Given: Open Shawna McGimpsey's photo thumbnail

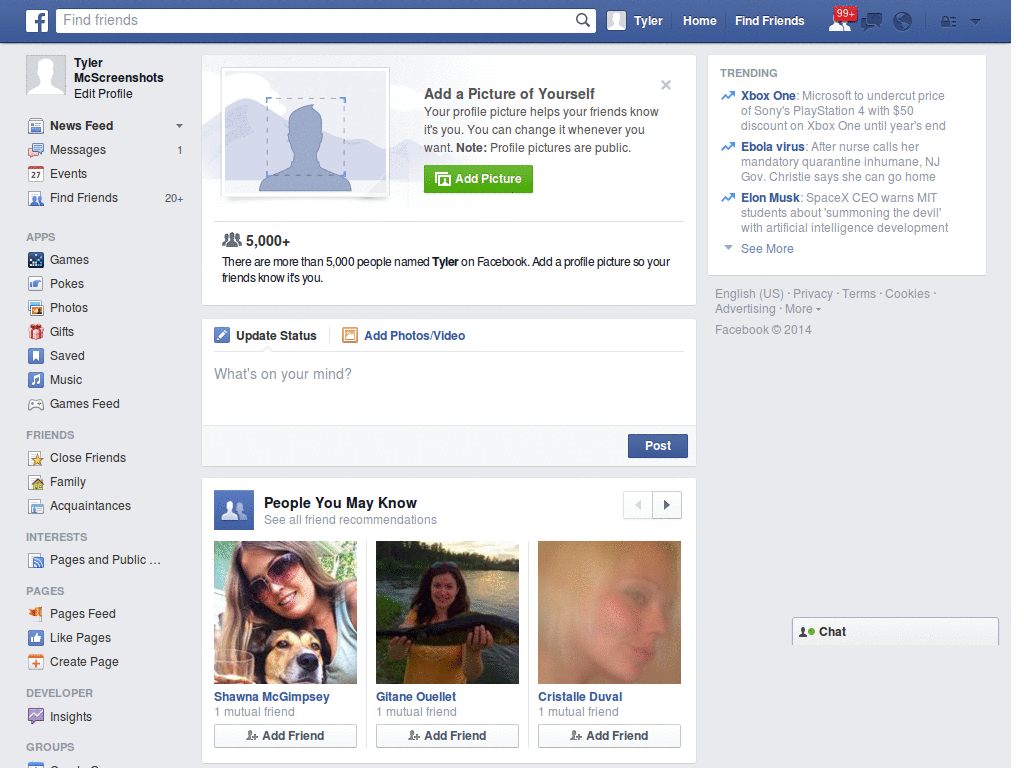Looking at the screenshot, I should click(285, 613).
